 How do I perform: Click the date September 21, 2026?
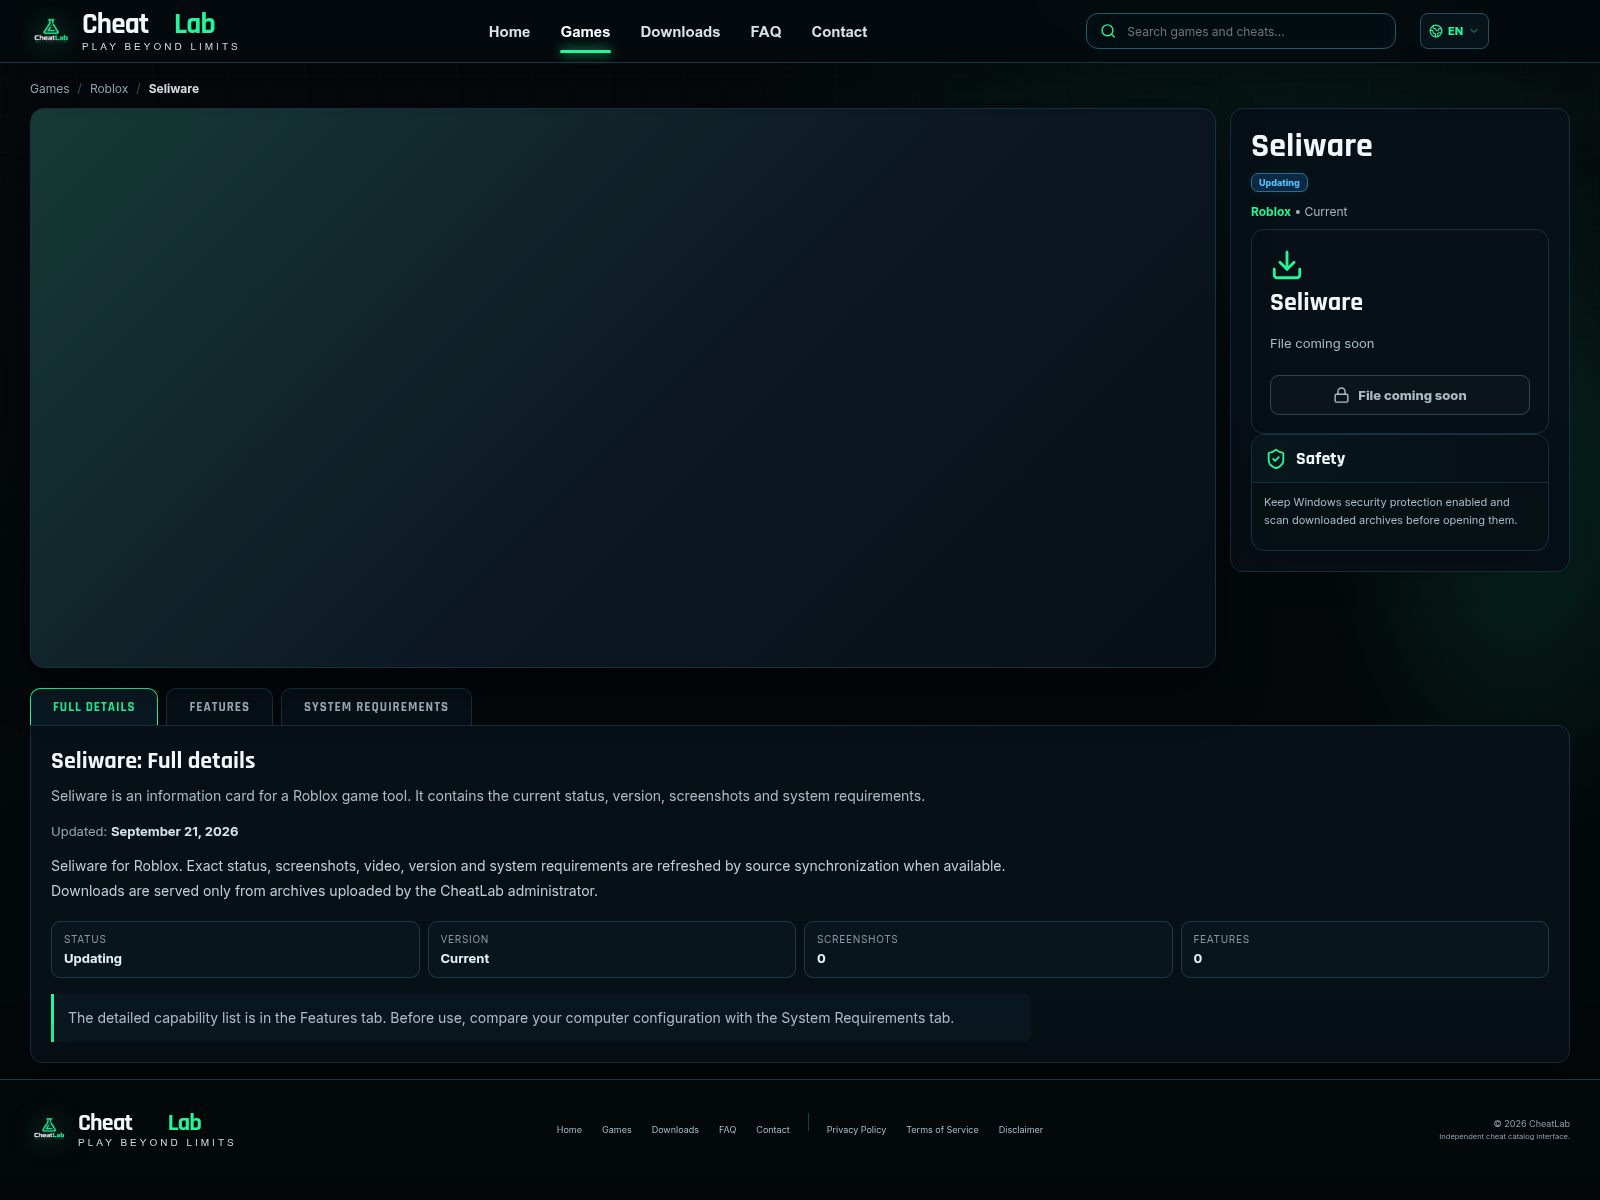pyautogui.click(x=175, y=832)
